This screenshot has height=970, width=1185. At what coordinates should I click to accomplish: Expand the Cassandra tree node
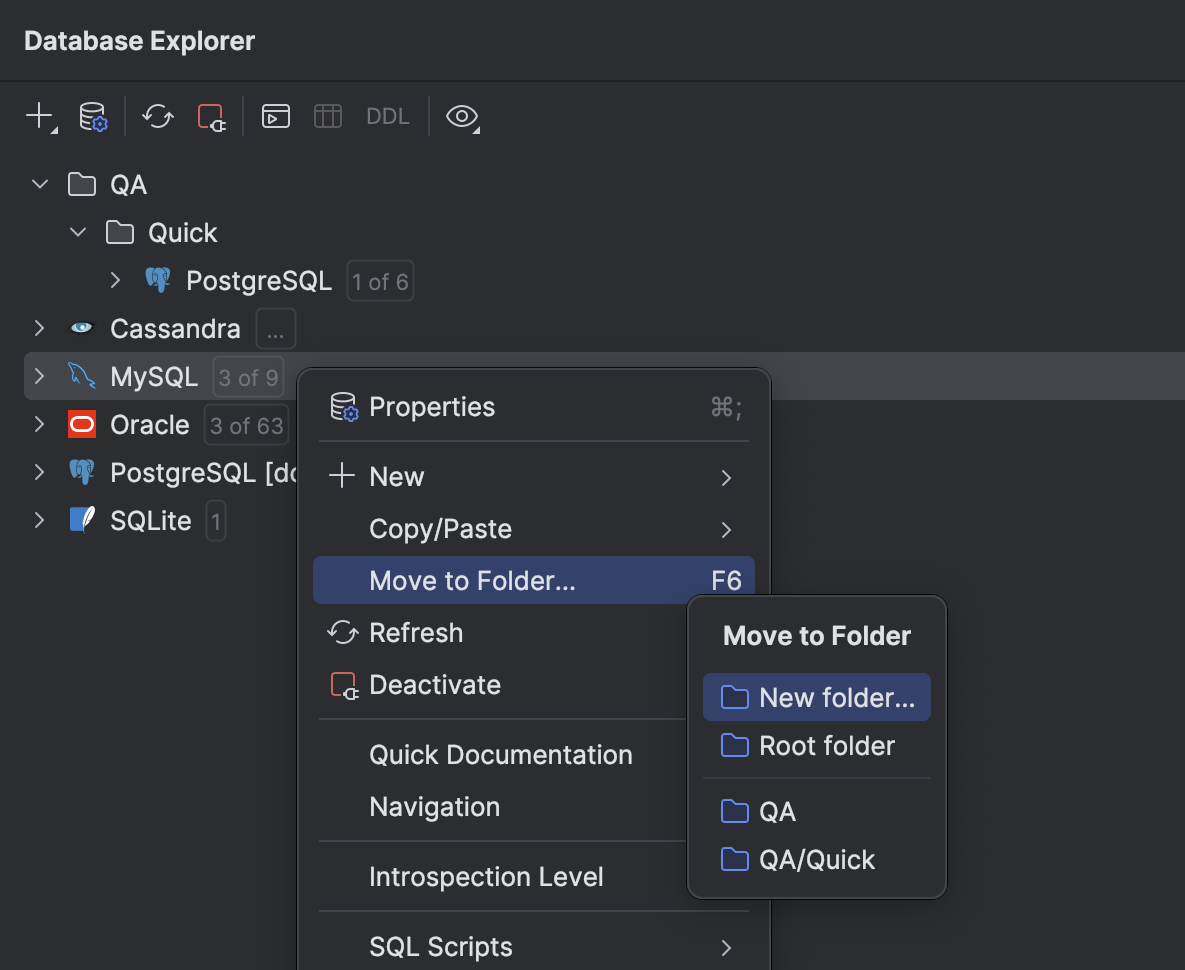click(38, 328)
